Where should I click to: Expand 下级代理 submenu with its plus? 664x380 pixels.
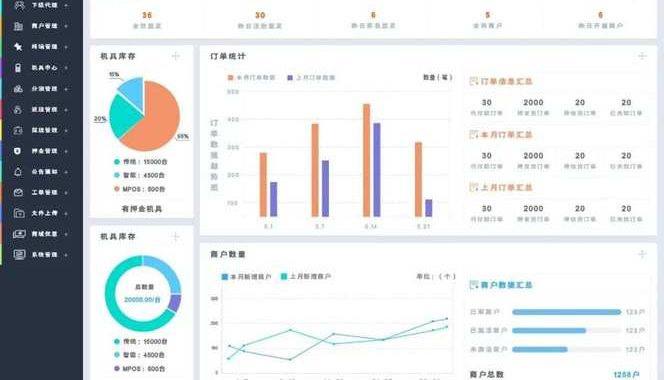66,6
